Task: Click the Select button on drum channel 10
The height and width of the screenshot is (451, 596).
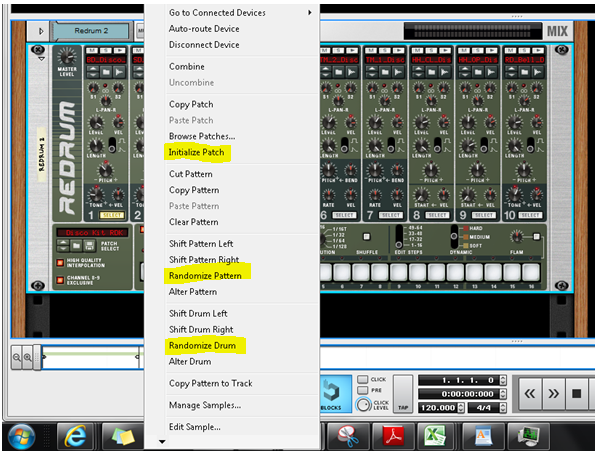Action: [x=530, y=215]
